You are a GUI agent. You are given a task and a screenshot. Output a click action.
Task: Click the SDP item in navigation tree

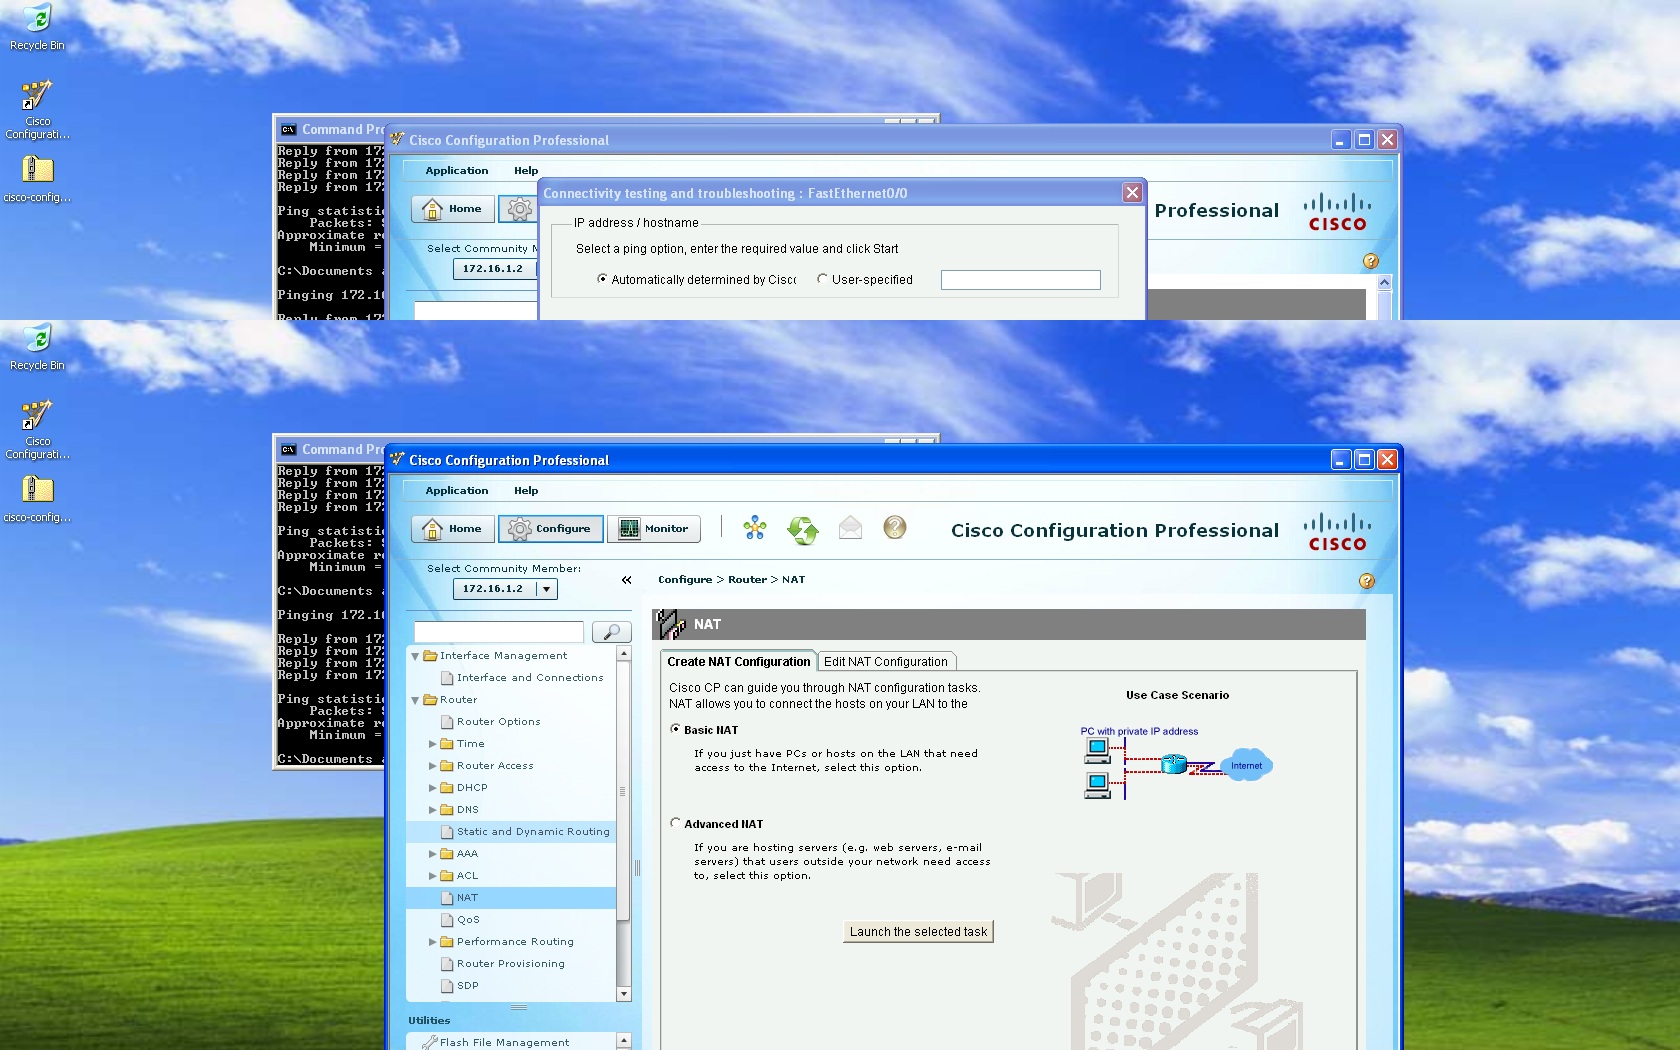(x=467, y=986)
